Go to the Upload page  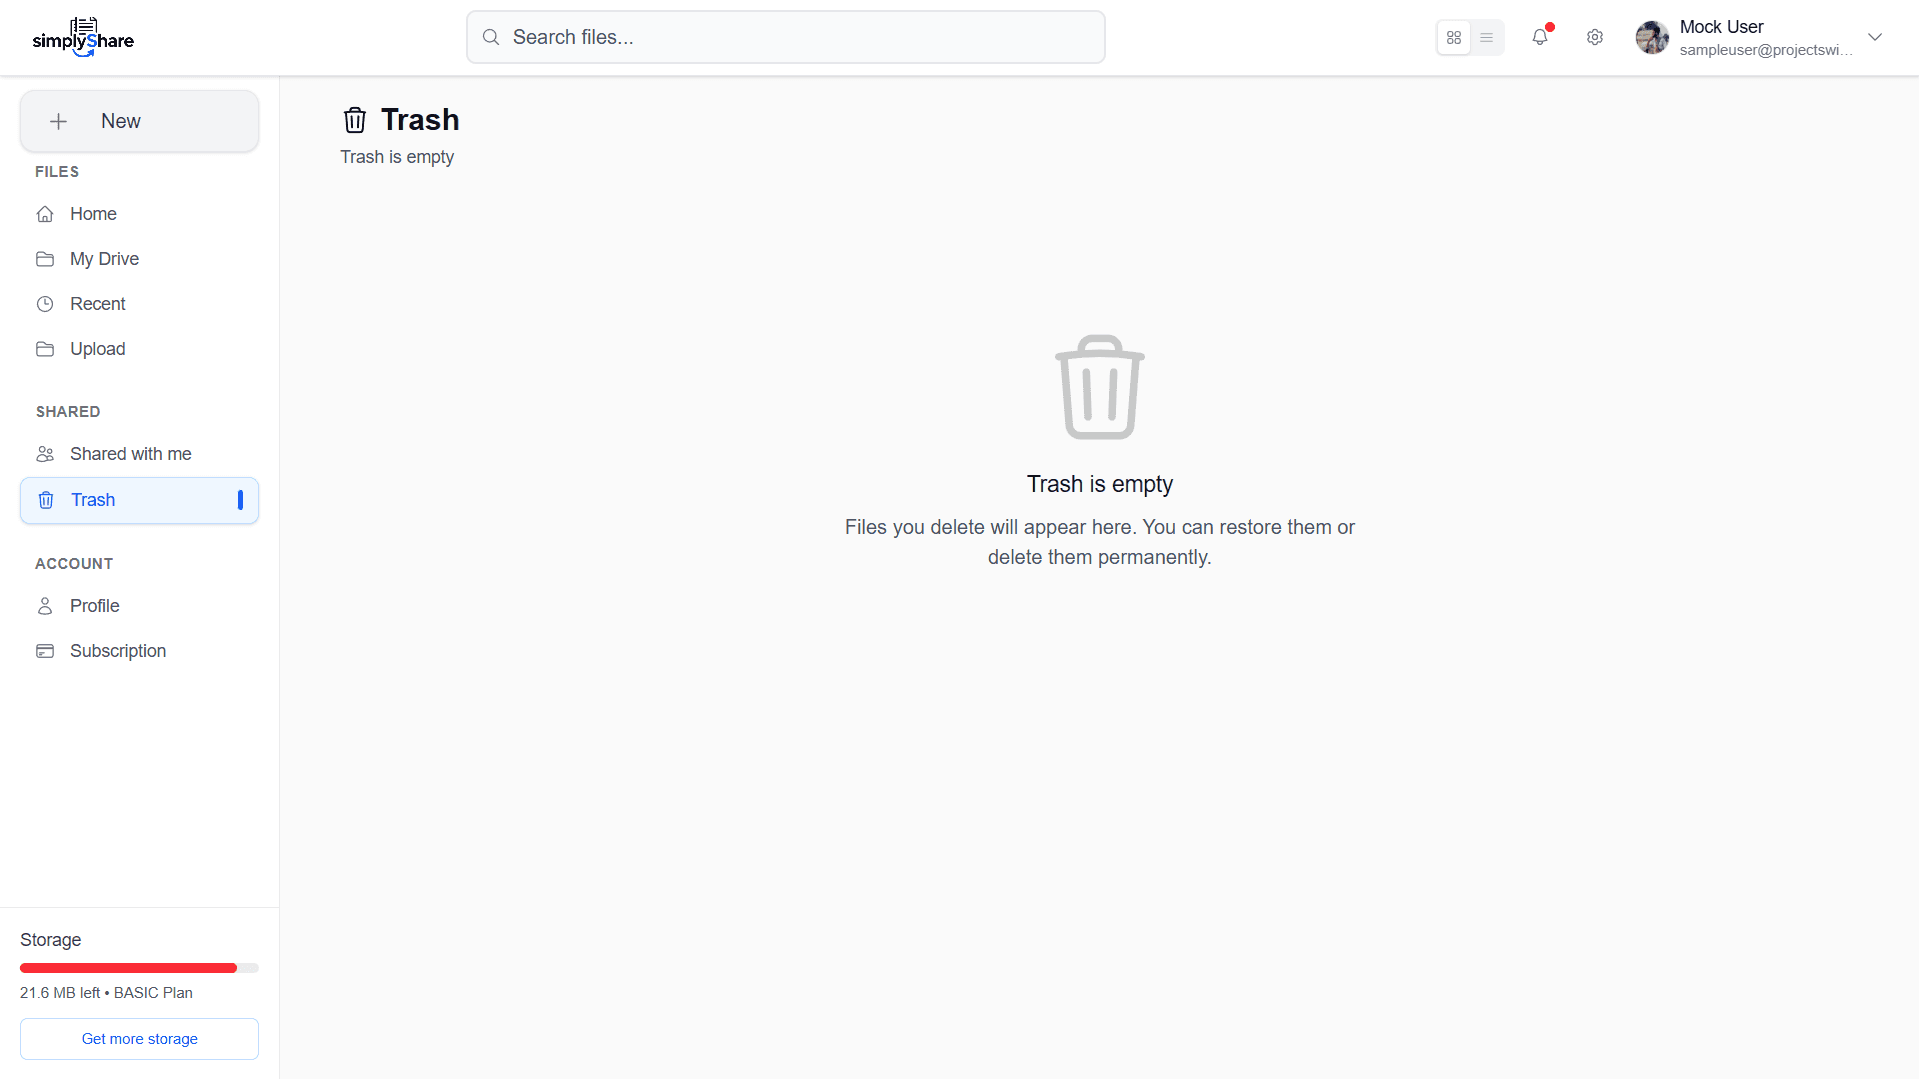(x=97, y=349)
